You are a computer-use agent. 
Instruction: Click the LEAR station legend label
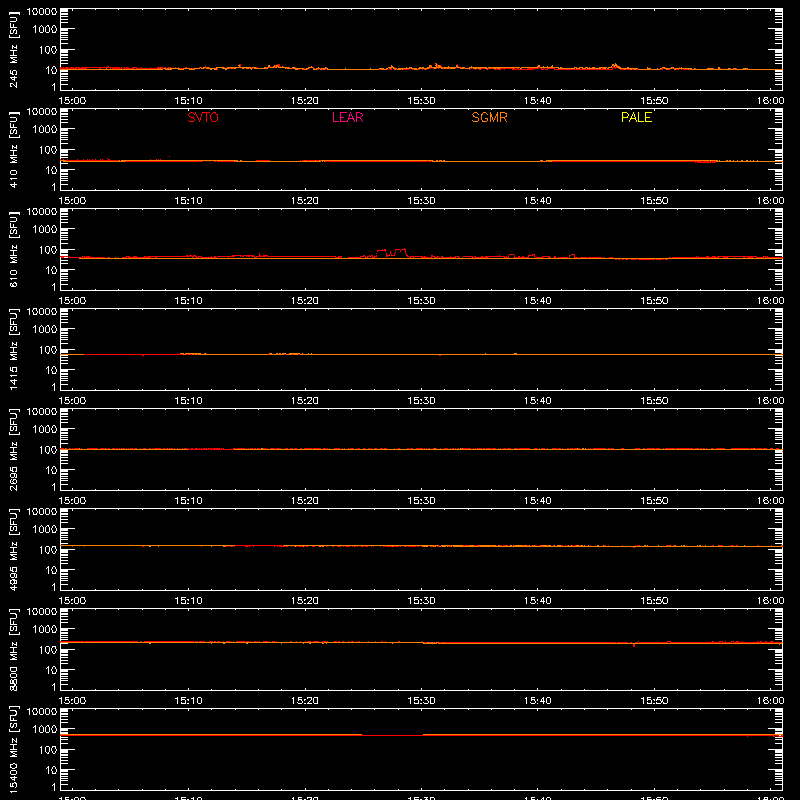coord(347,117)
